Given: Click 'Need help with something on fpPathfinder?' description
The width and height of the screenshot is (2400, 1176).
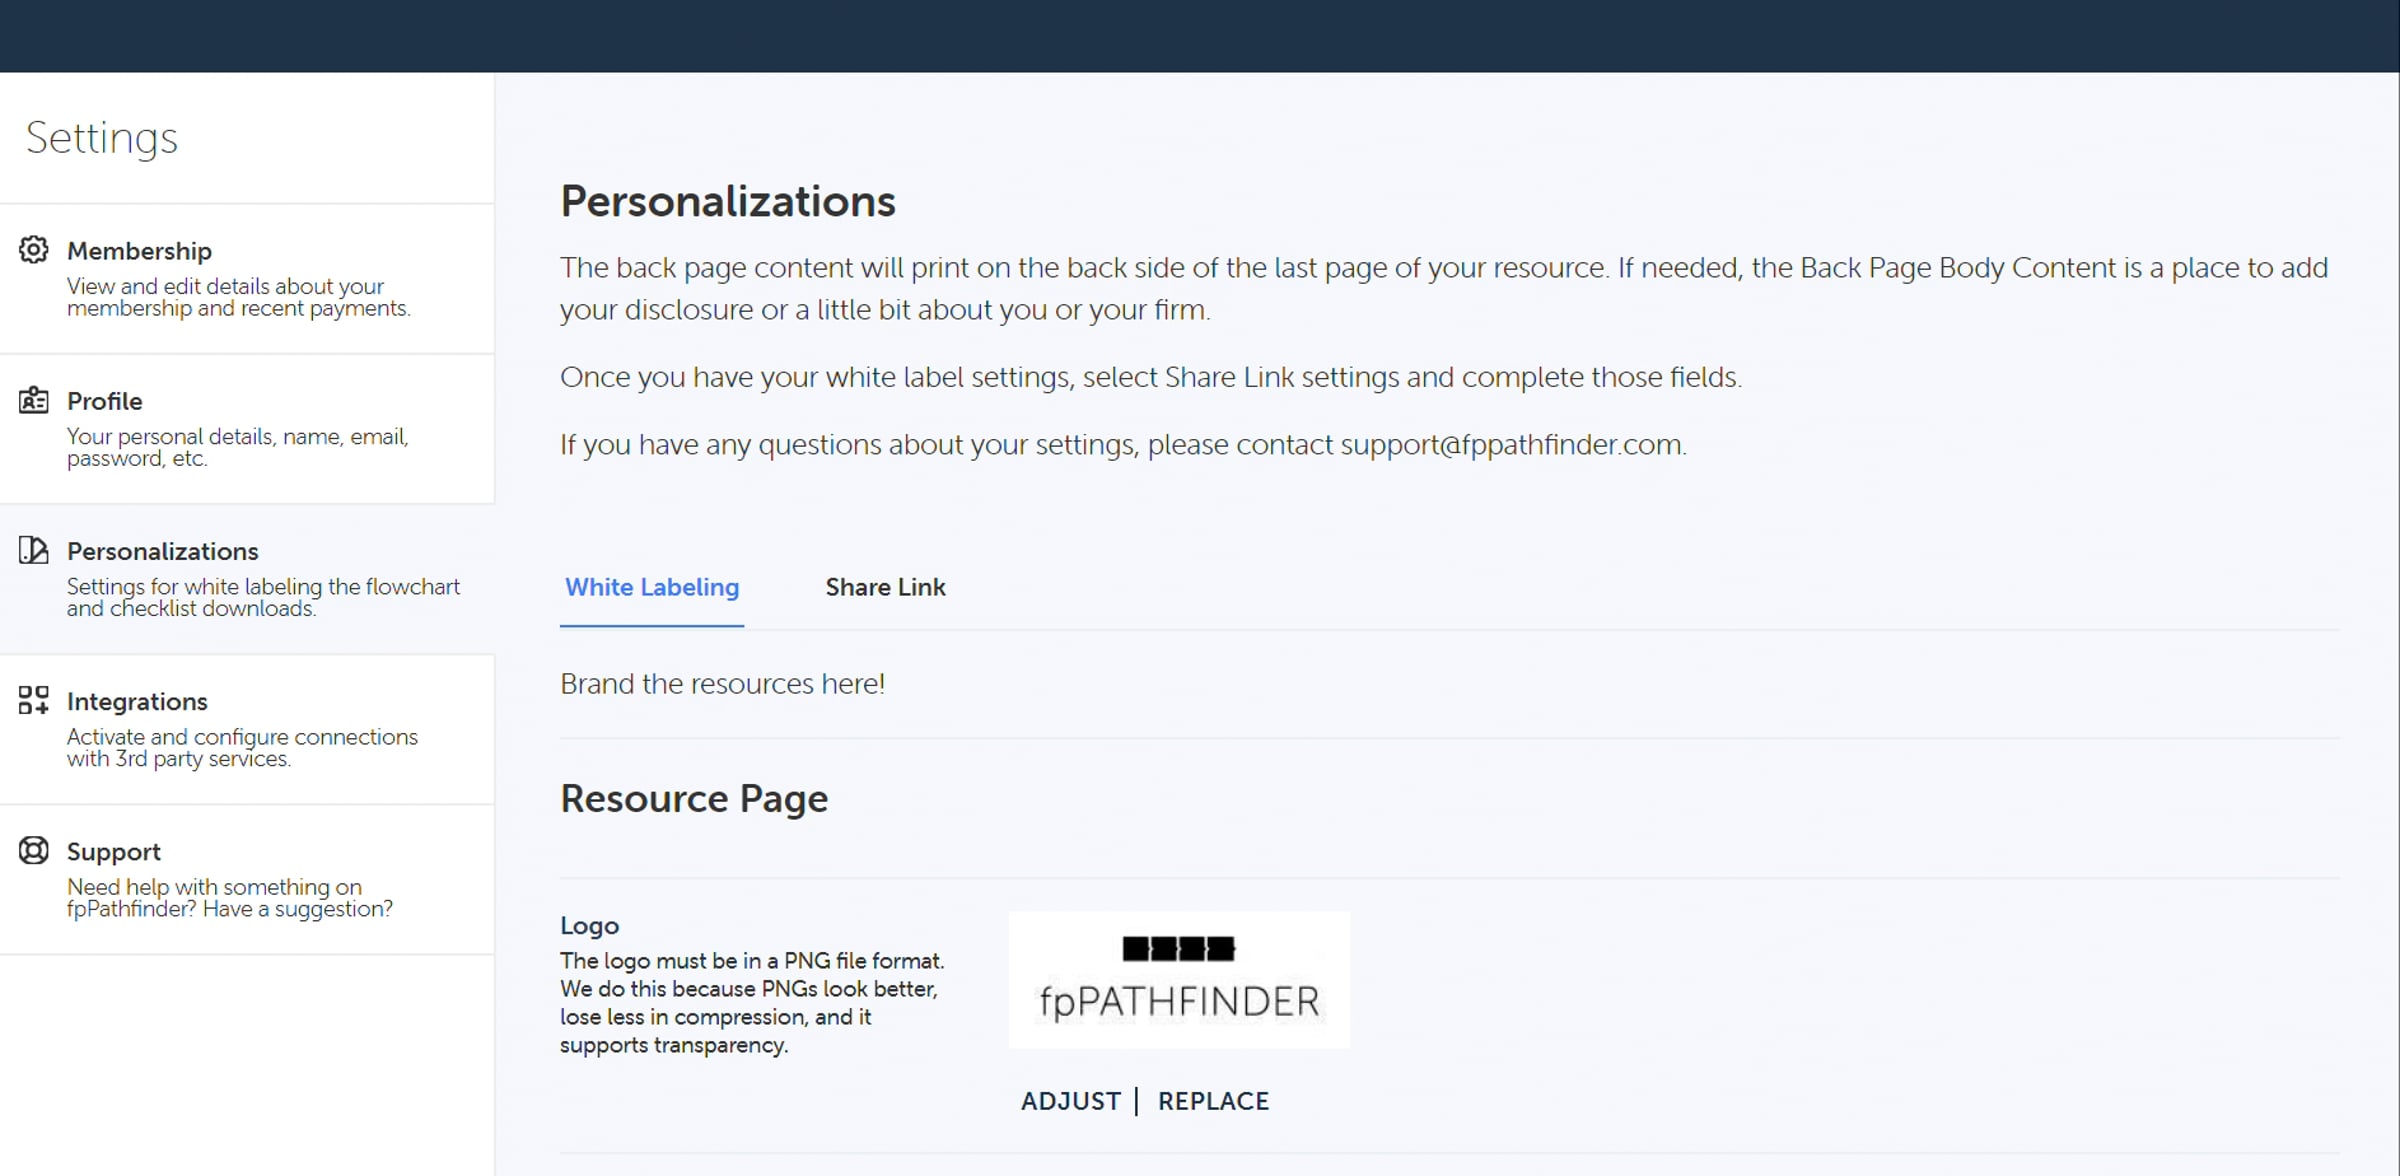Looking at the screenshot, I should (x=230, y=897).
